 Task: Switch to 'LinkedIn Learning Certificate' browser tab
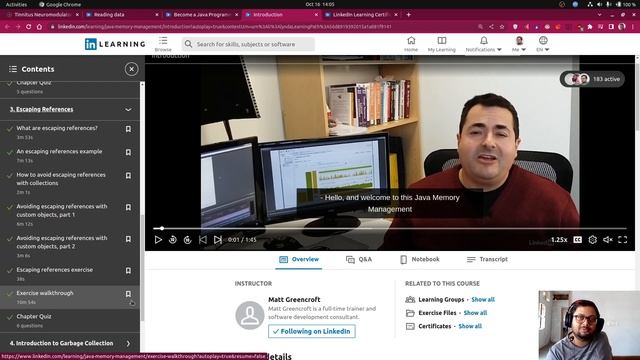point(361,15)
